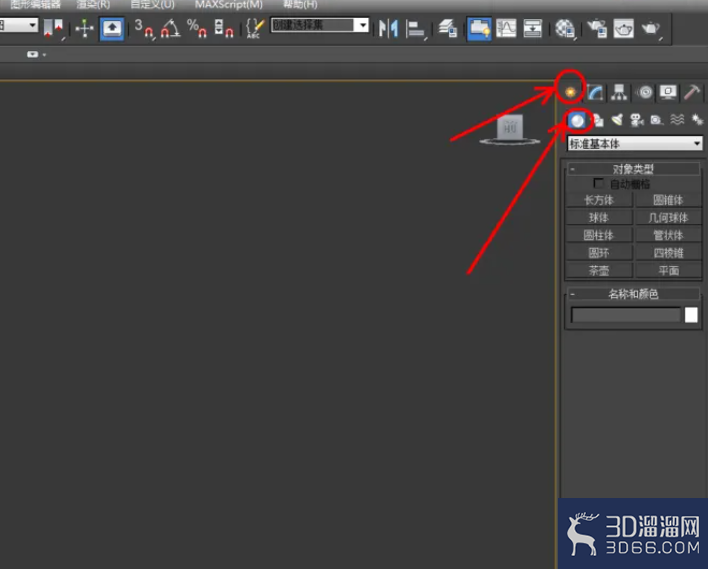Viewport: 708px width, 569px height.
Task: Toggle the Percent Snap icon
Action: pos(197,28)
